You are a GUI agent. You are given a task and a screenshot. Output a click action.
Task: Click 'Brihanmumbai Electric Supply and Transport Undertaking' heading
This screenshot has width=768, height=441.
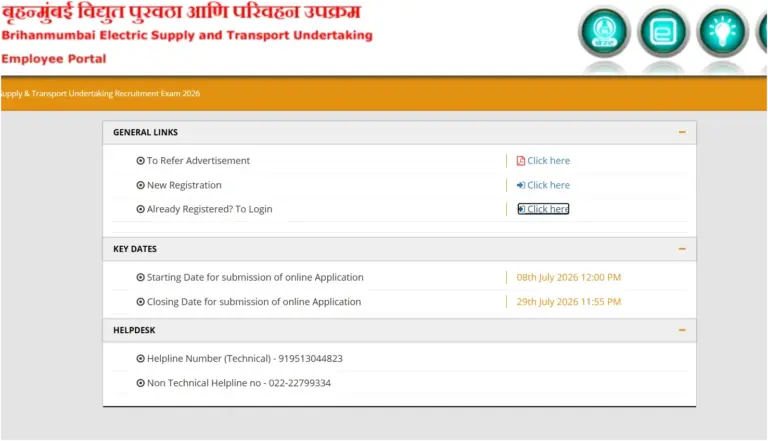187,35
